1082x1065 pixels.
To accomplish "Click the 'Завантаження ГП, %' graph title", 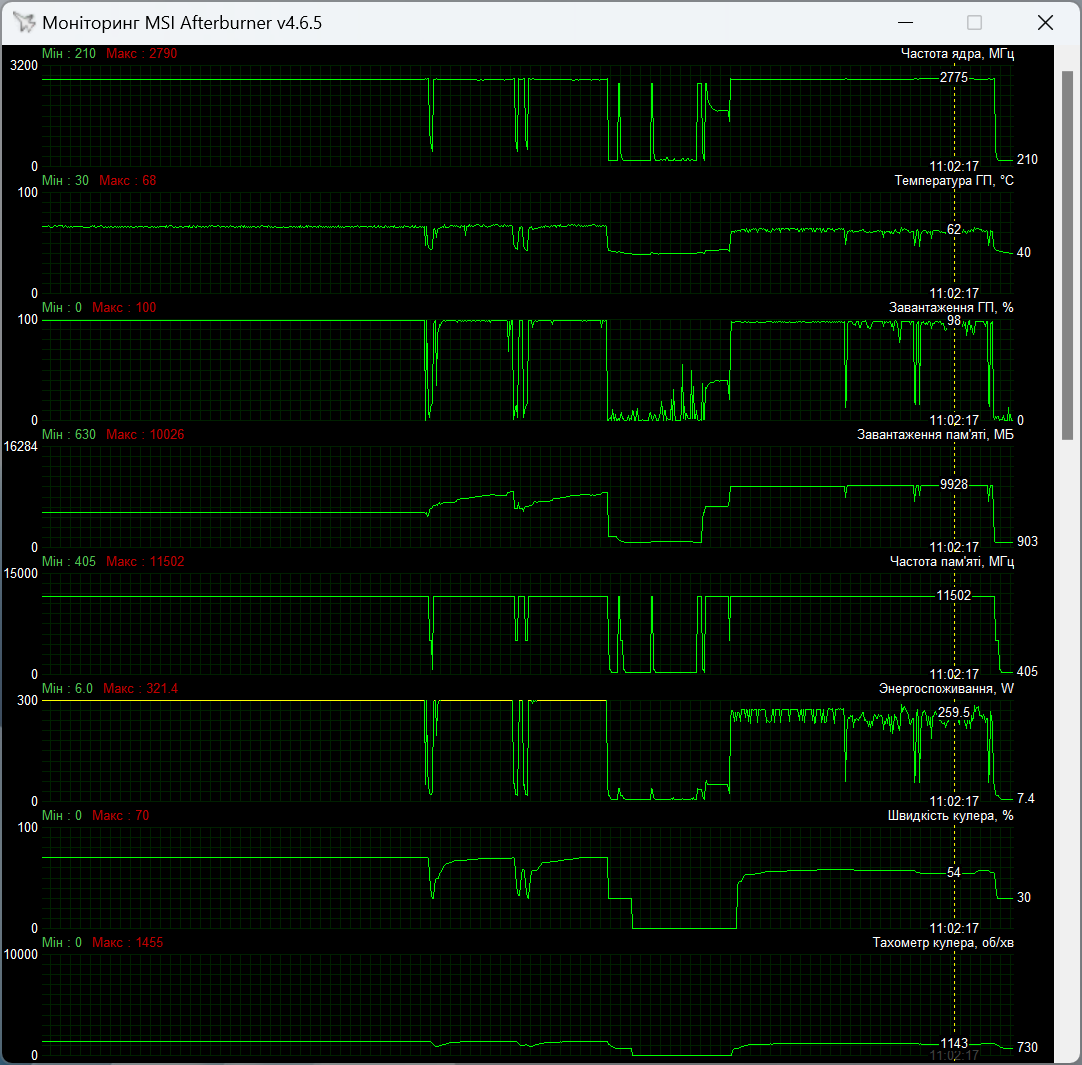I will tap(951, 308).
